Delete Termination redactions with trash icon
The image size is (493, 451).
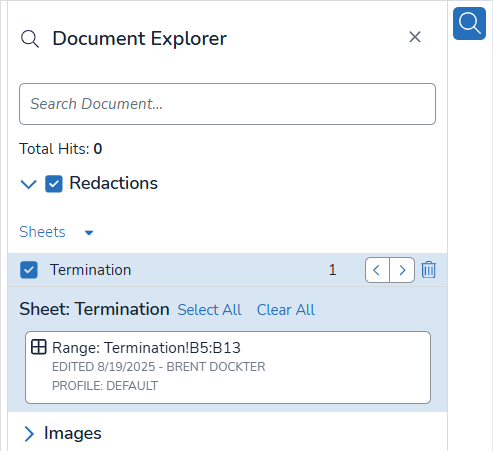428,270
